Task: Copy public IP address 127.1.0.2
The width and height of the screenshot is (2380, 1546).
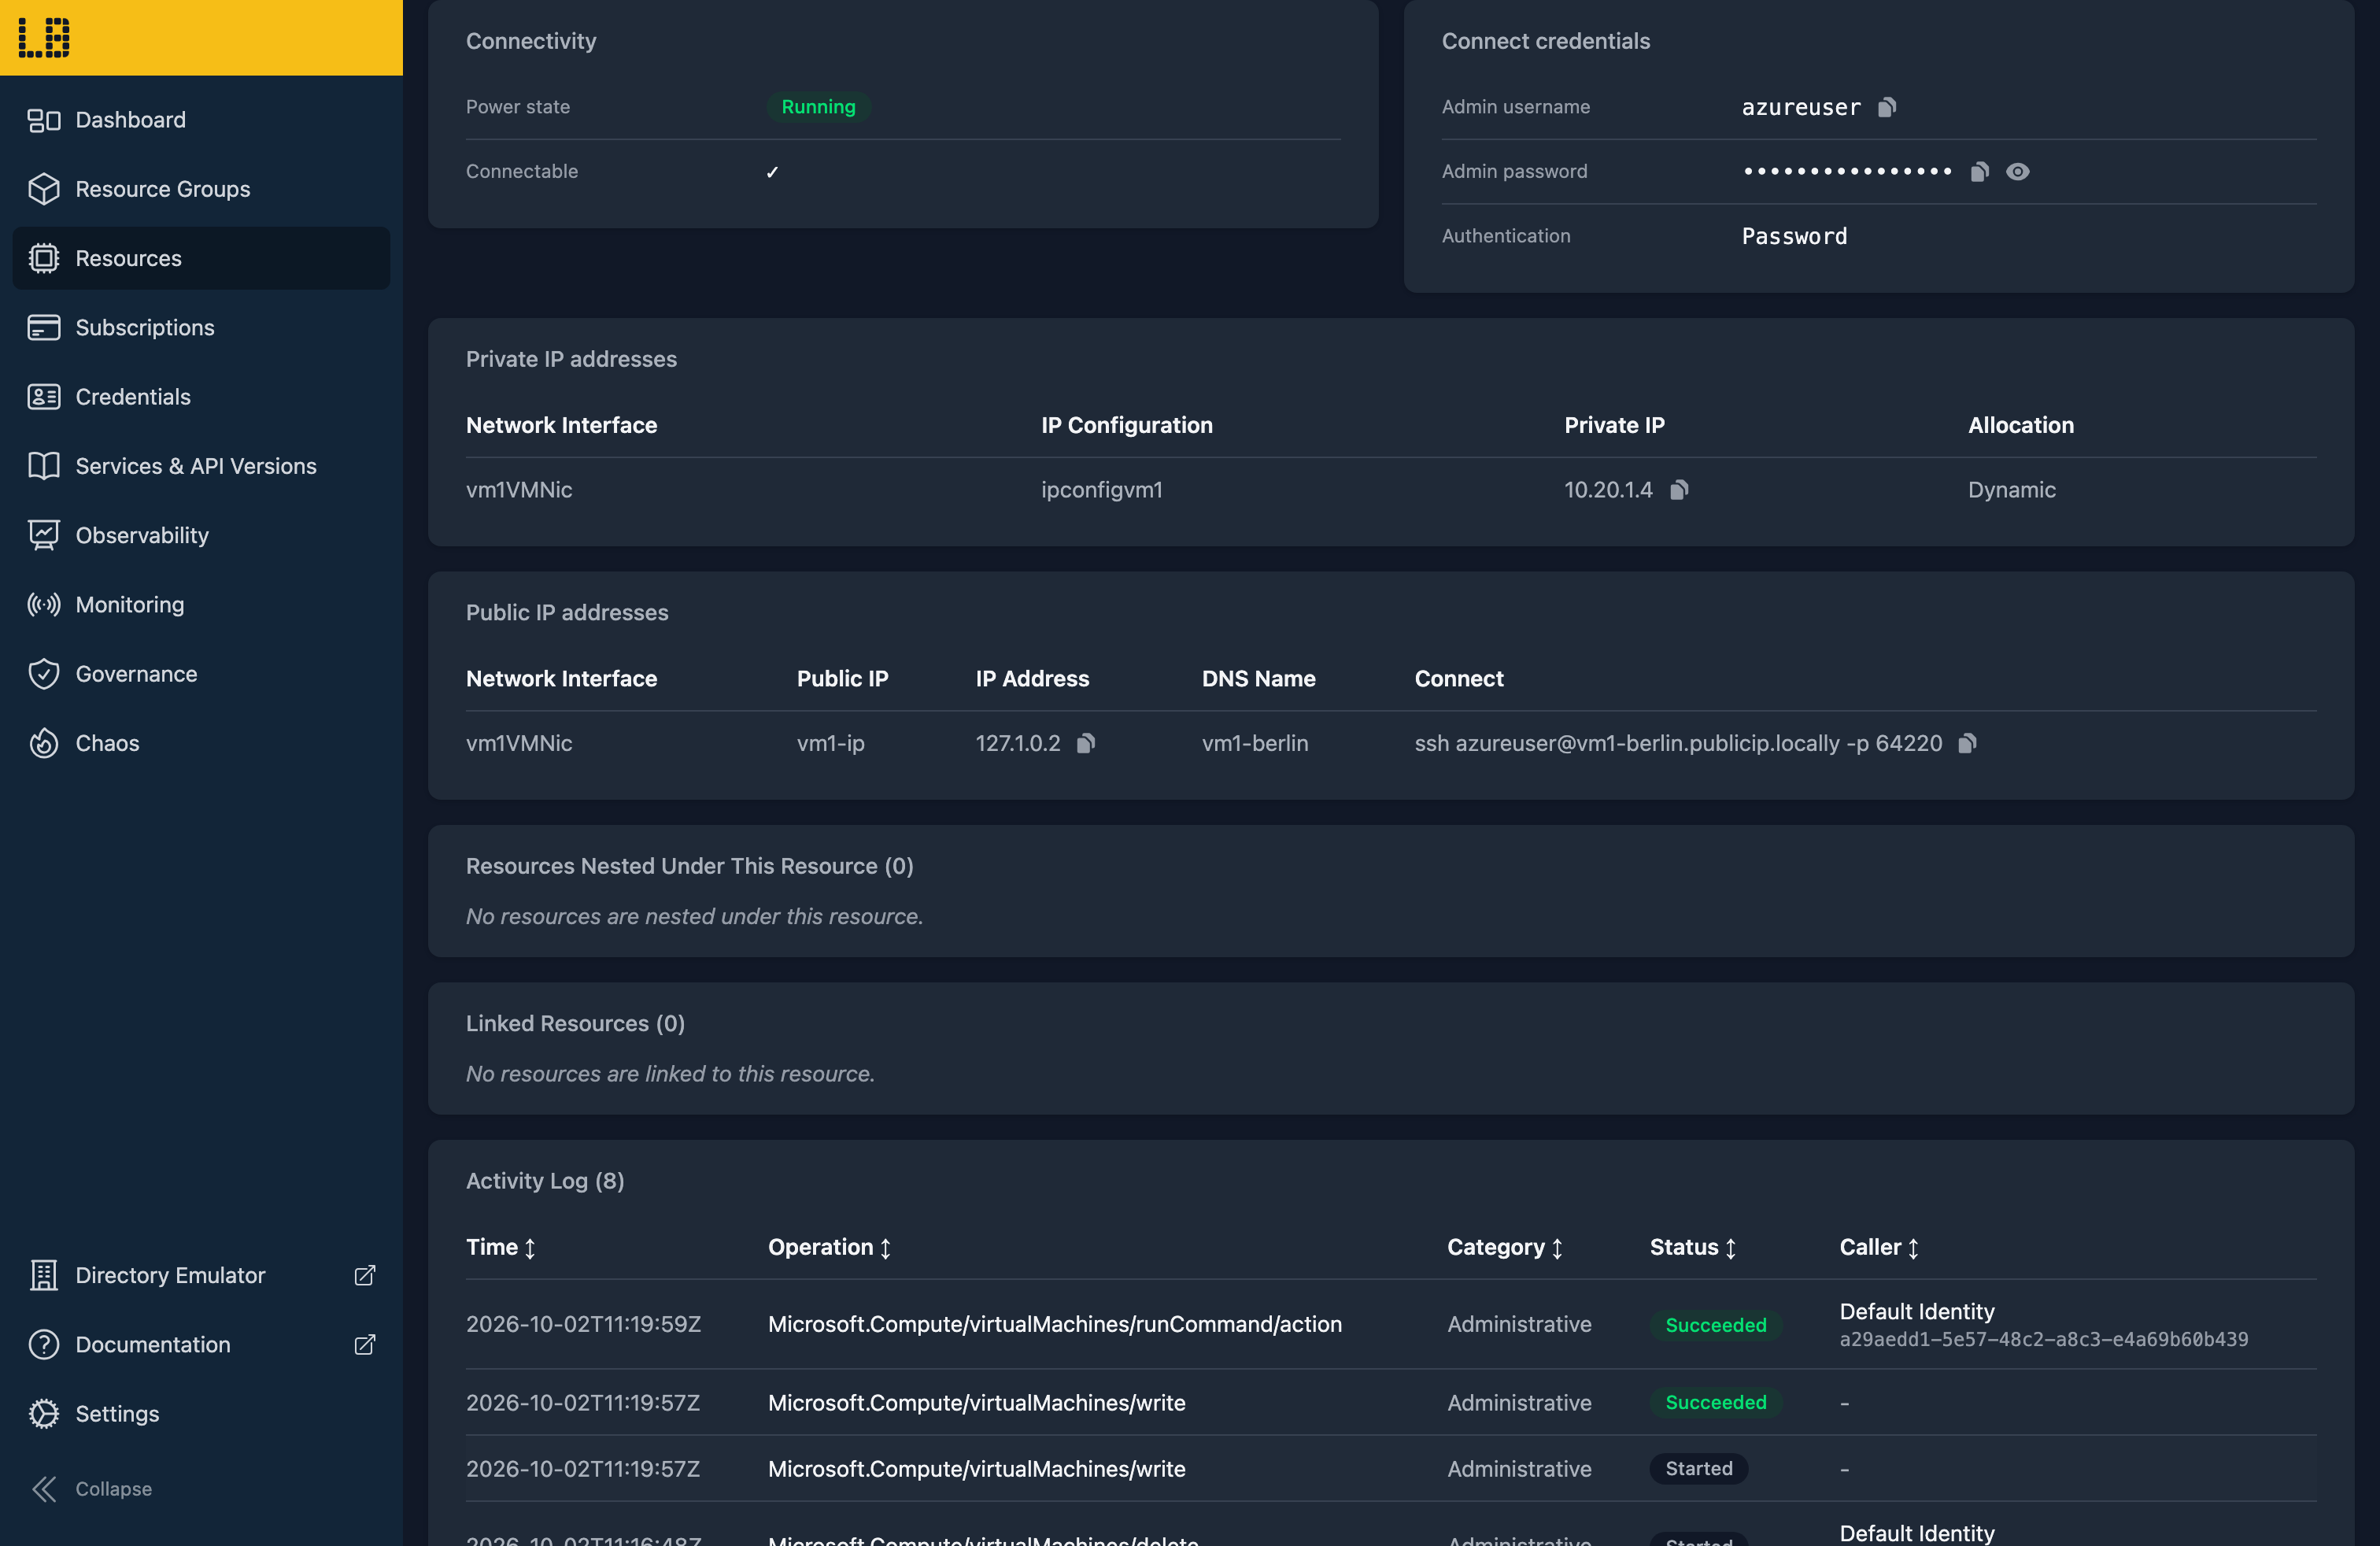Action: [1086, 743]
